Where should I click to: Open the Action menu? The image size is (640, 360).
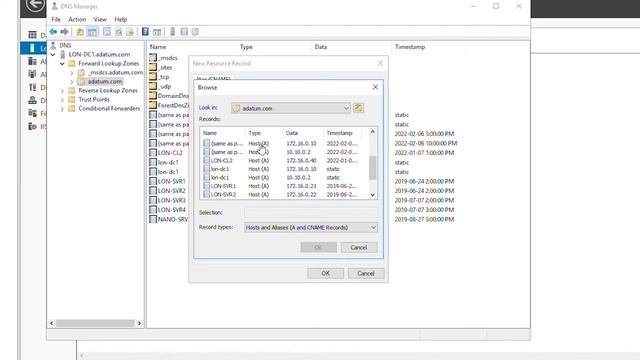coord(77,19)
